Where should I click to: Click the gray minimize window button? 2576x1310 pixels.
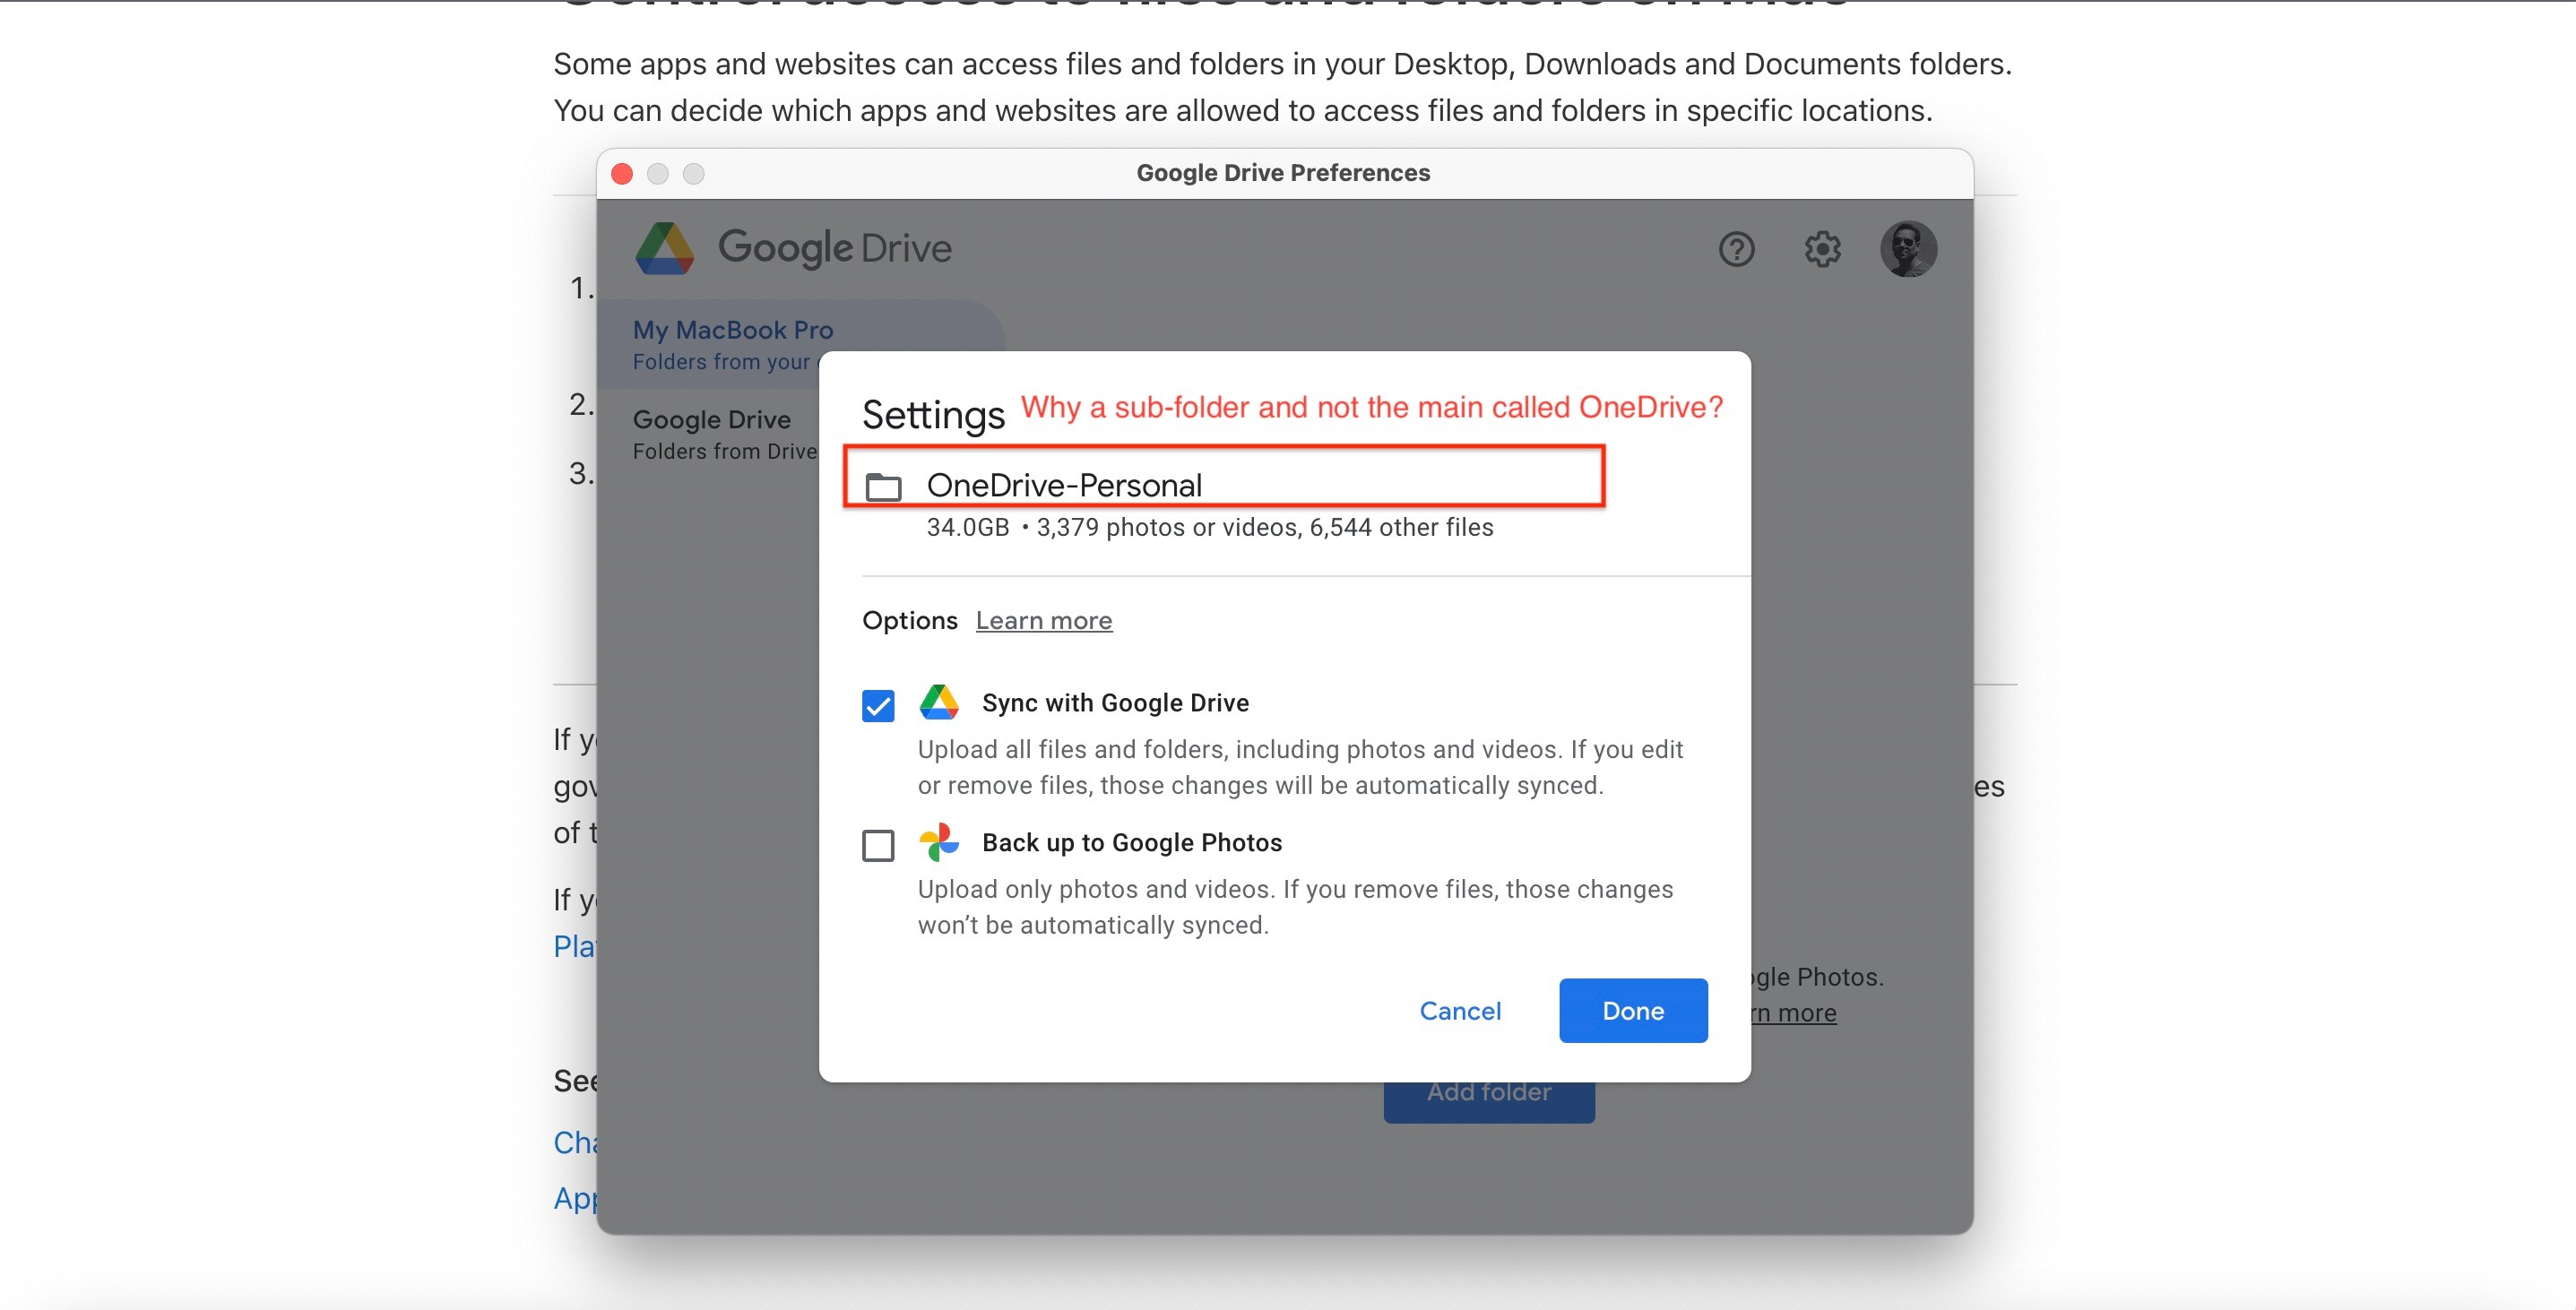[x=658, y=174]
